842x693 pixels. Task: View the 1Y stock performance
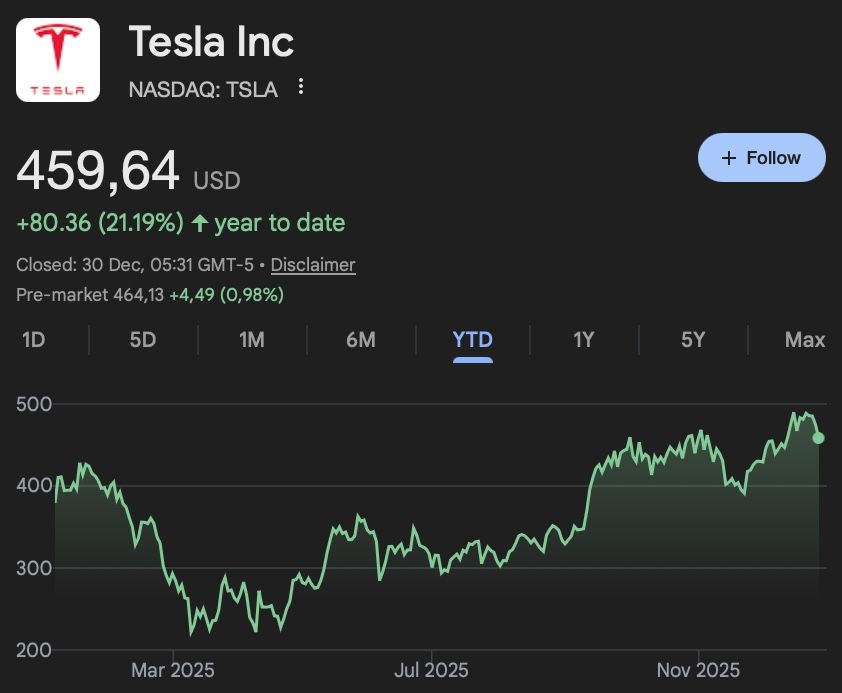click(x=583, y=340)
